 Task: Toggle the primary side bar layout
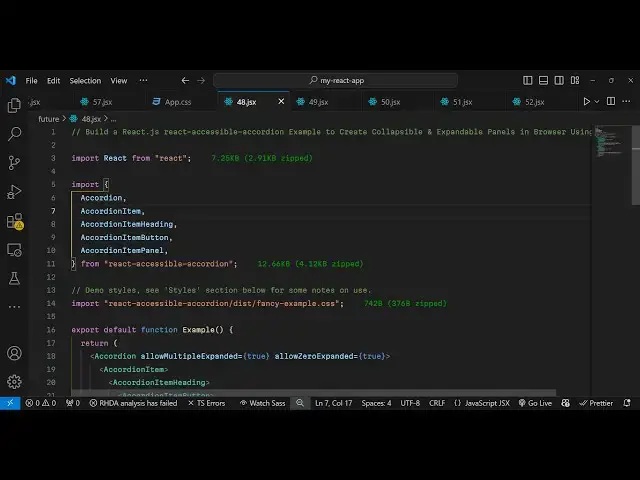(527, 80)
